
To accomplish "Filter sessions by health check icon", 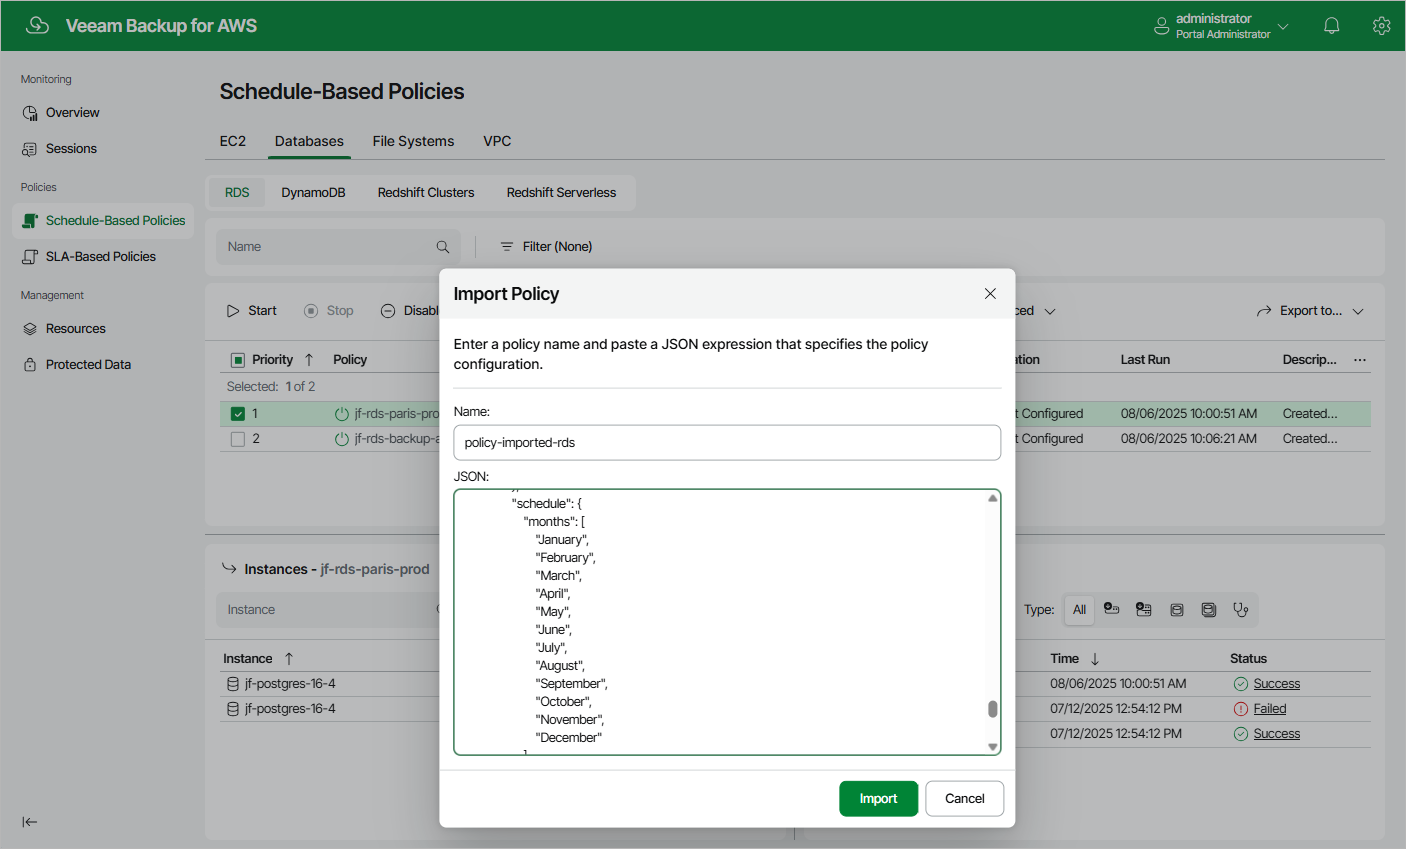I will pos(1241,610).
